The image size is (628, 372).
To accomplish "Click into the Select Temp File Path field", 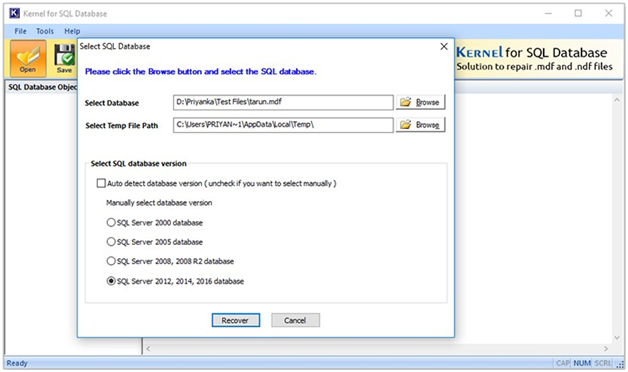I will [x=283, y=125].
